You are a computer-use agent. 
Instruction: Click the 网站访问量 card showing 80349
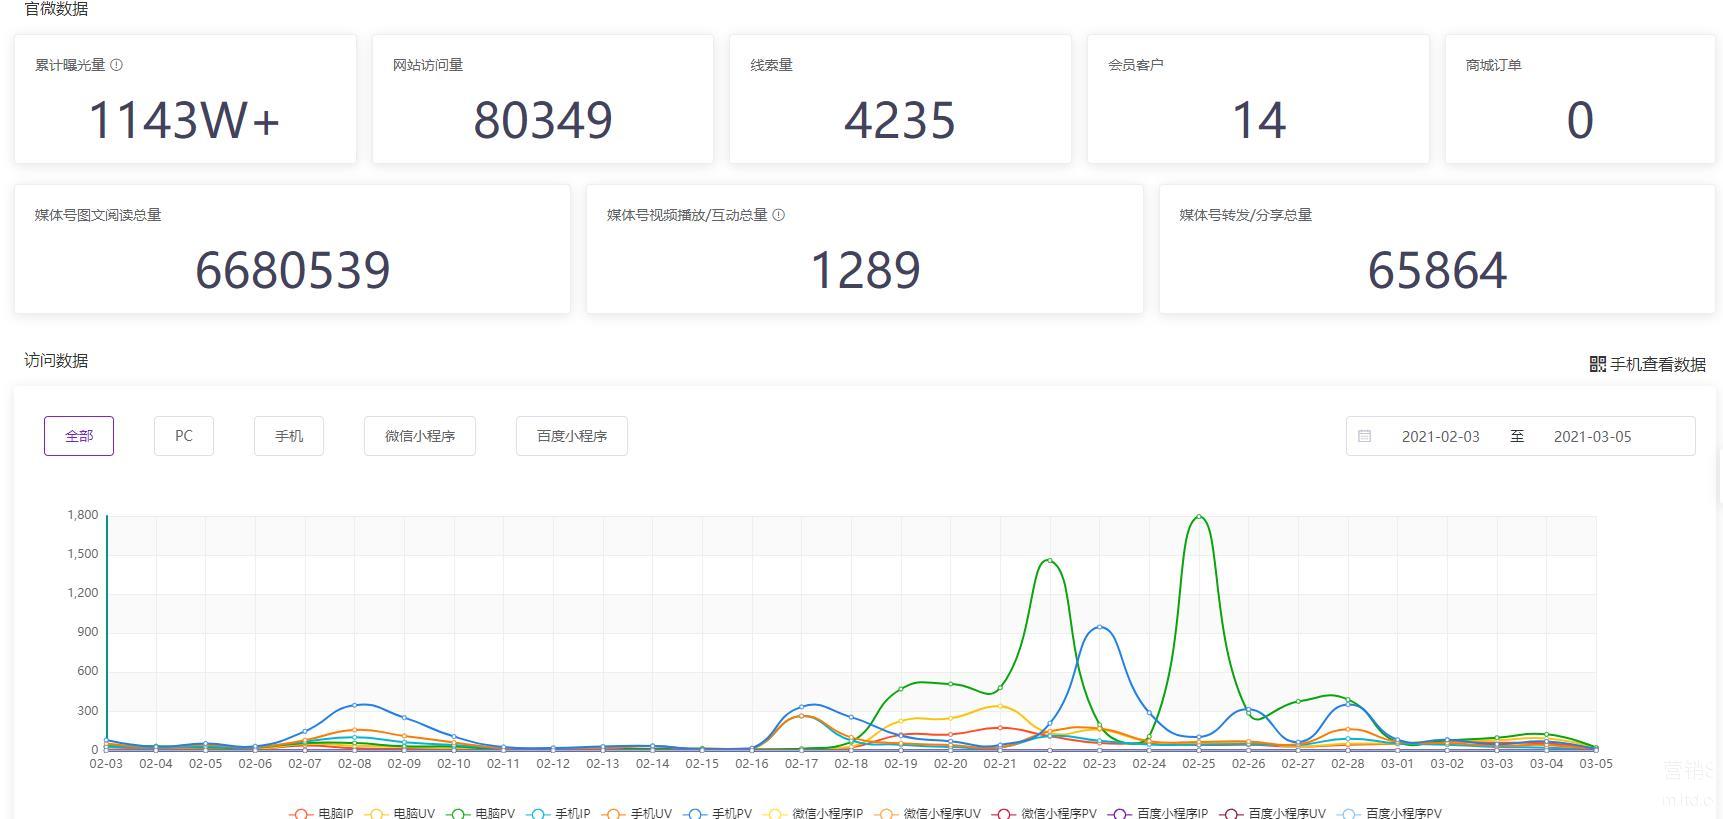tap(543, 100)
